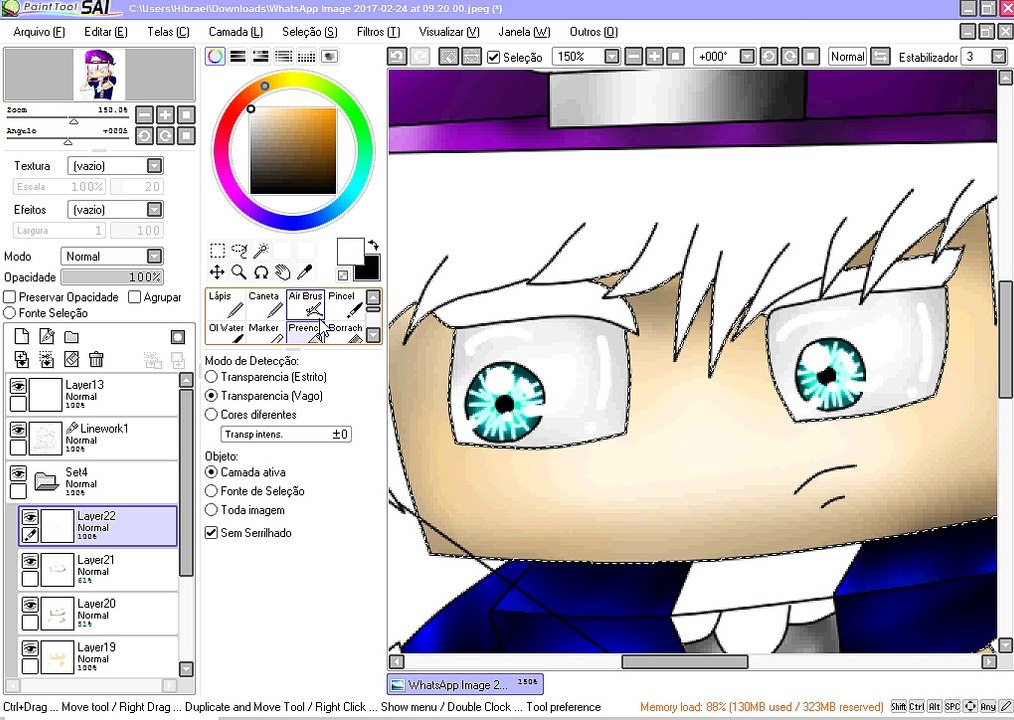This screenshot has height=720, width=1014.
Task: Enable Preservar Opacidade checkbox
Action: tap(10, 297)
